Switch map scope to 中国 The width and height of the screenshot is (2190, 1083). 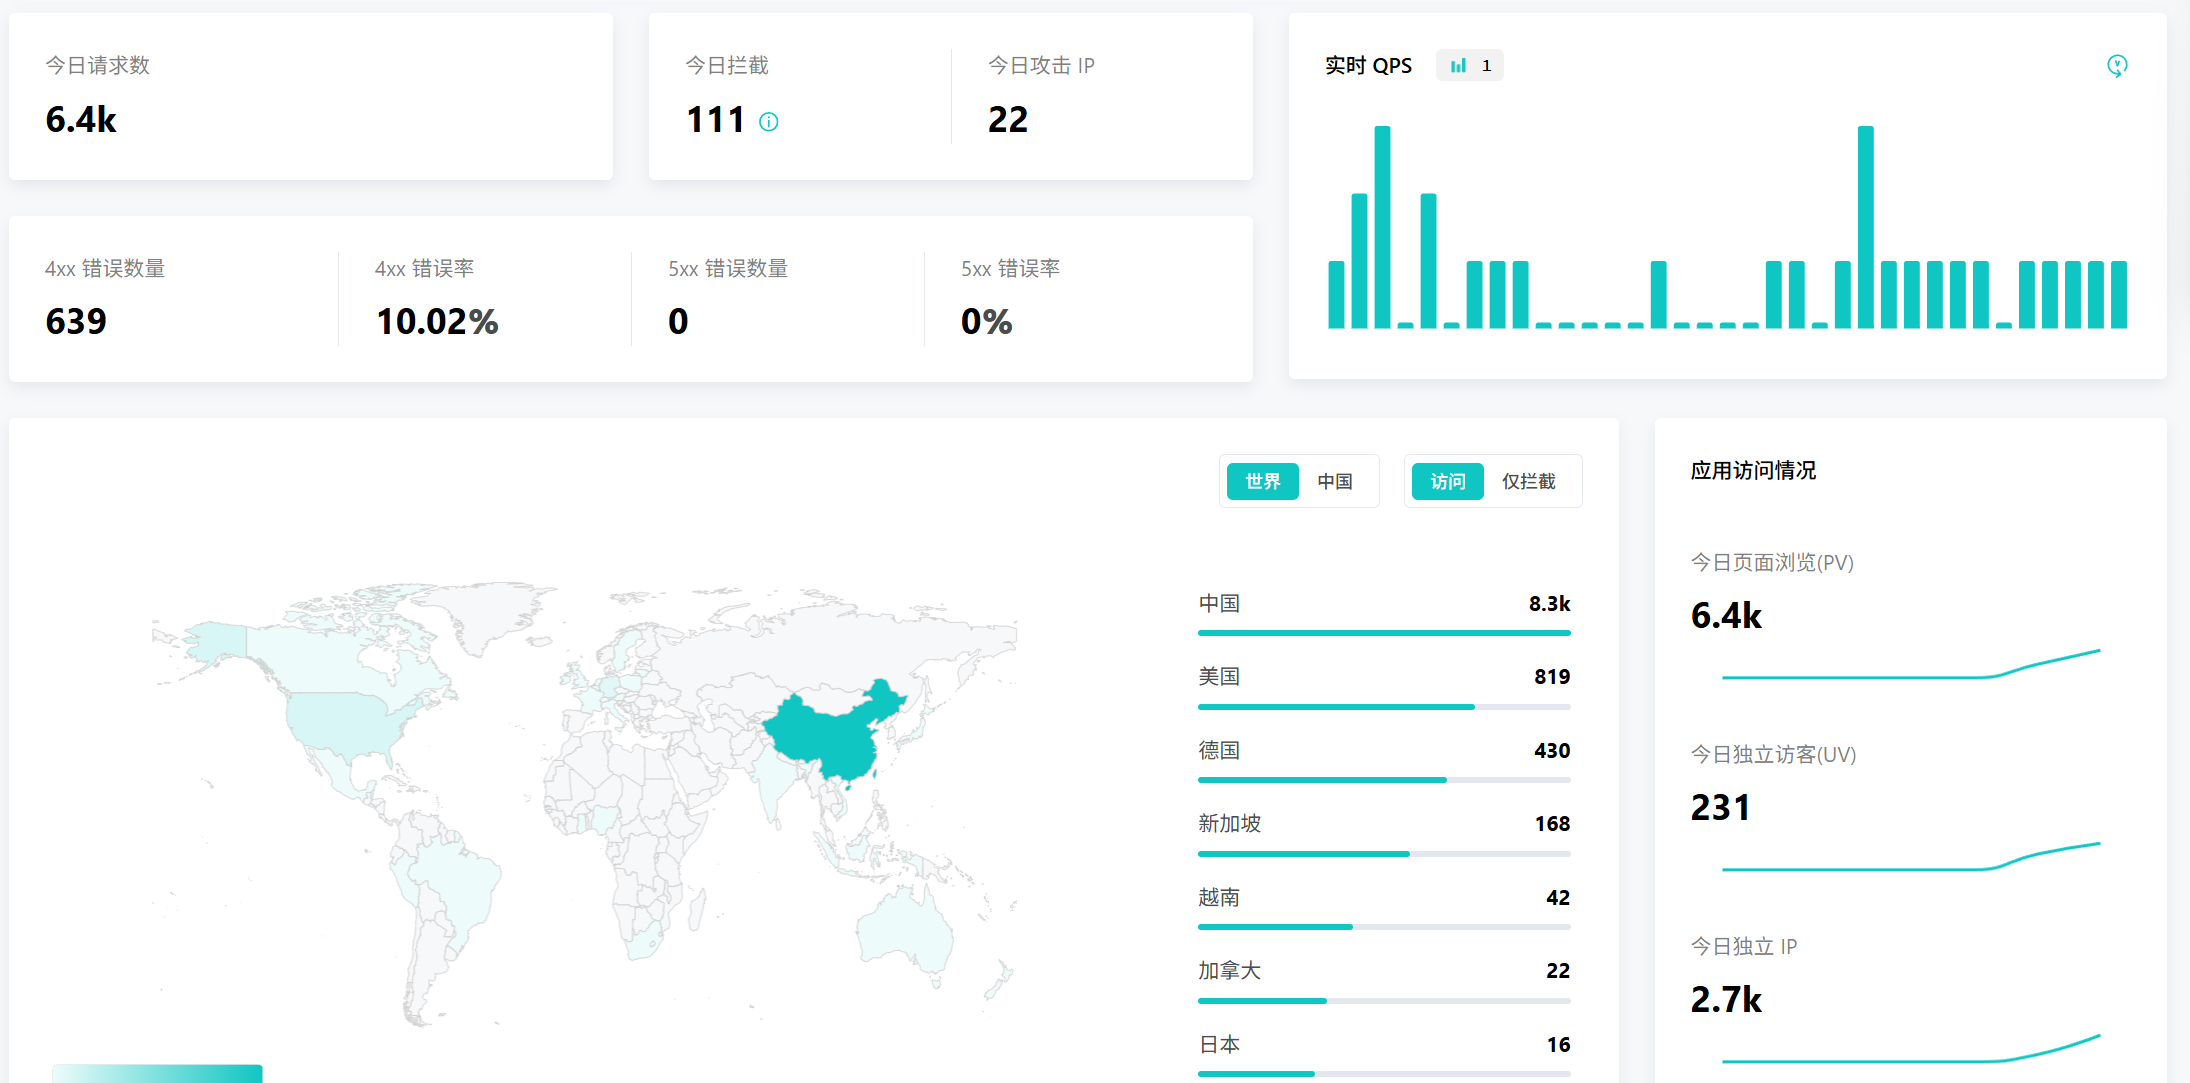[1334, 482]
